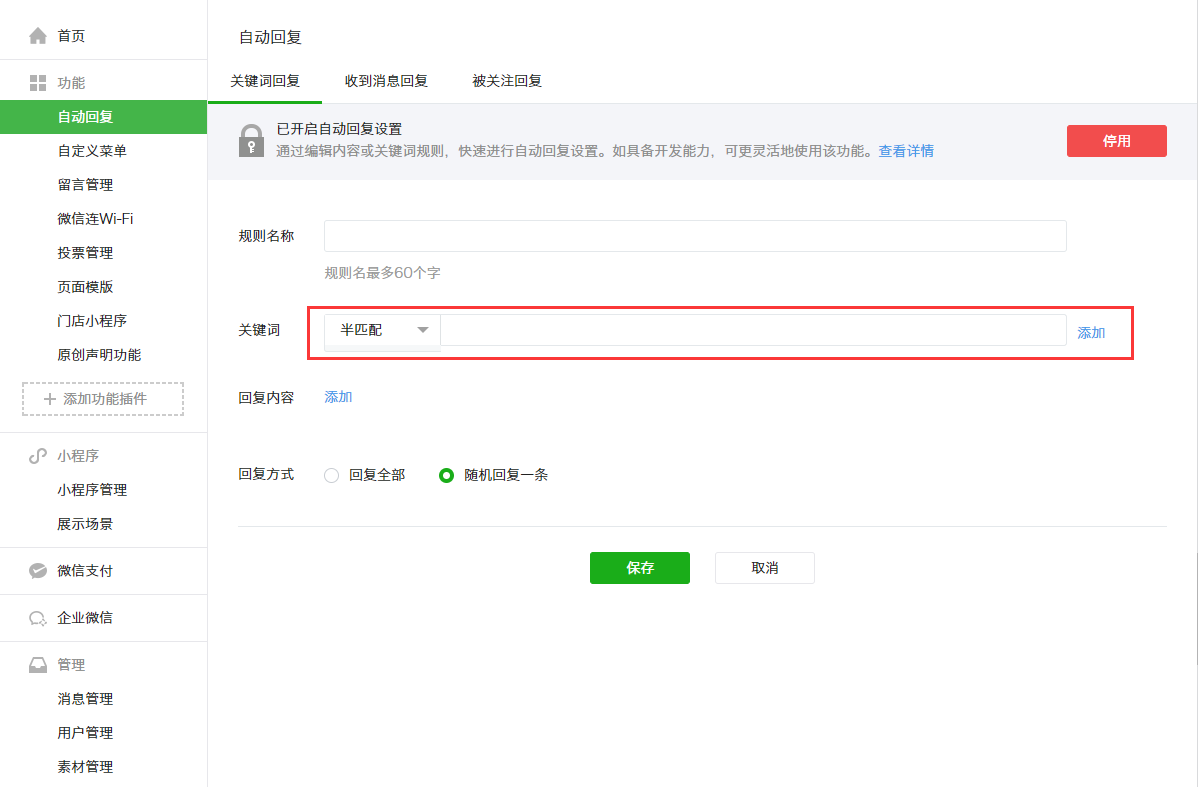Click the green 保存 button
The width and height of the screenshot is (1198, 787).
[x=639, y=568]
